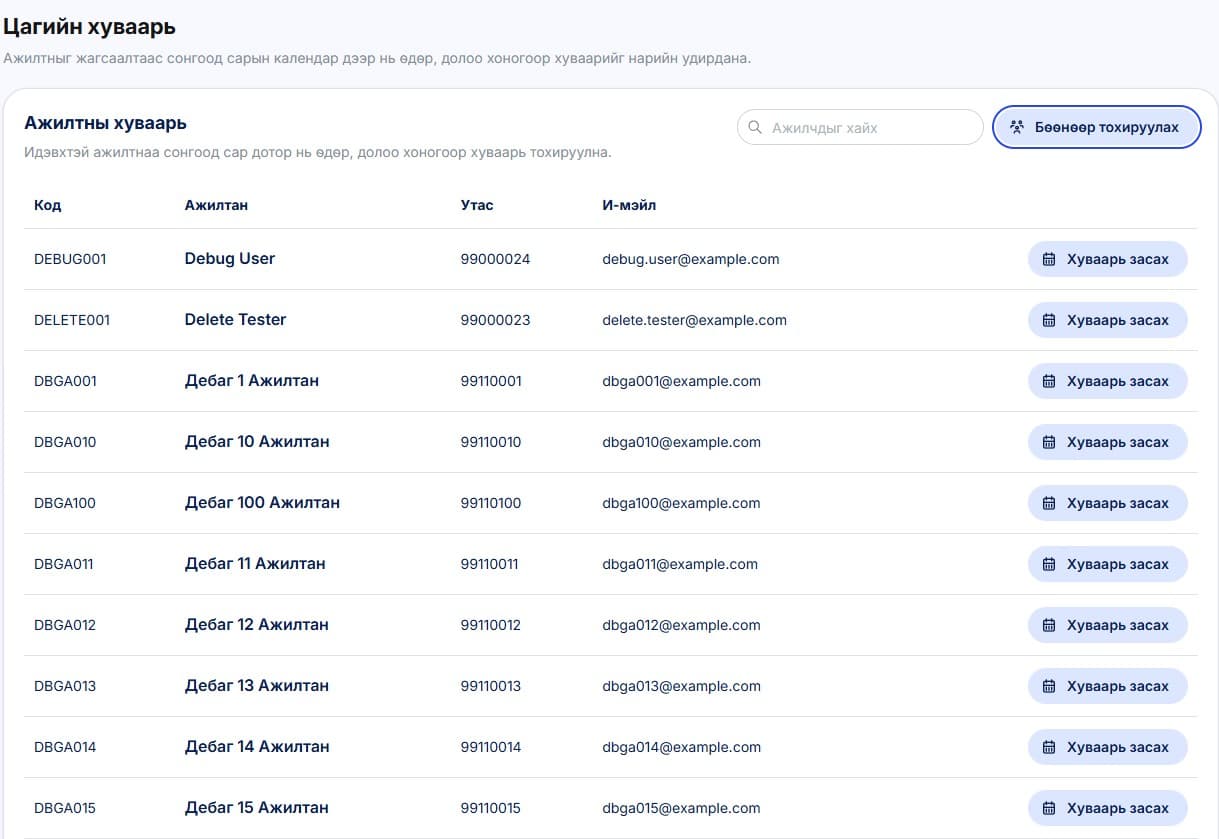Click email dbga010@example.com
1219x839 pixels.
click(x=682, y=442)
